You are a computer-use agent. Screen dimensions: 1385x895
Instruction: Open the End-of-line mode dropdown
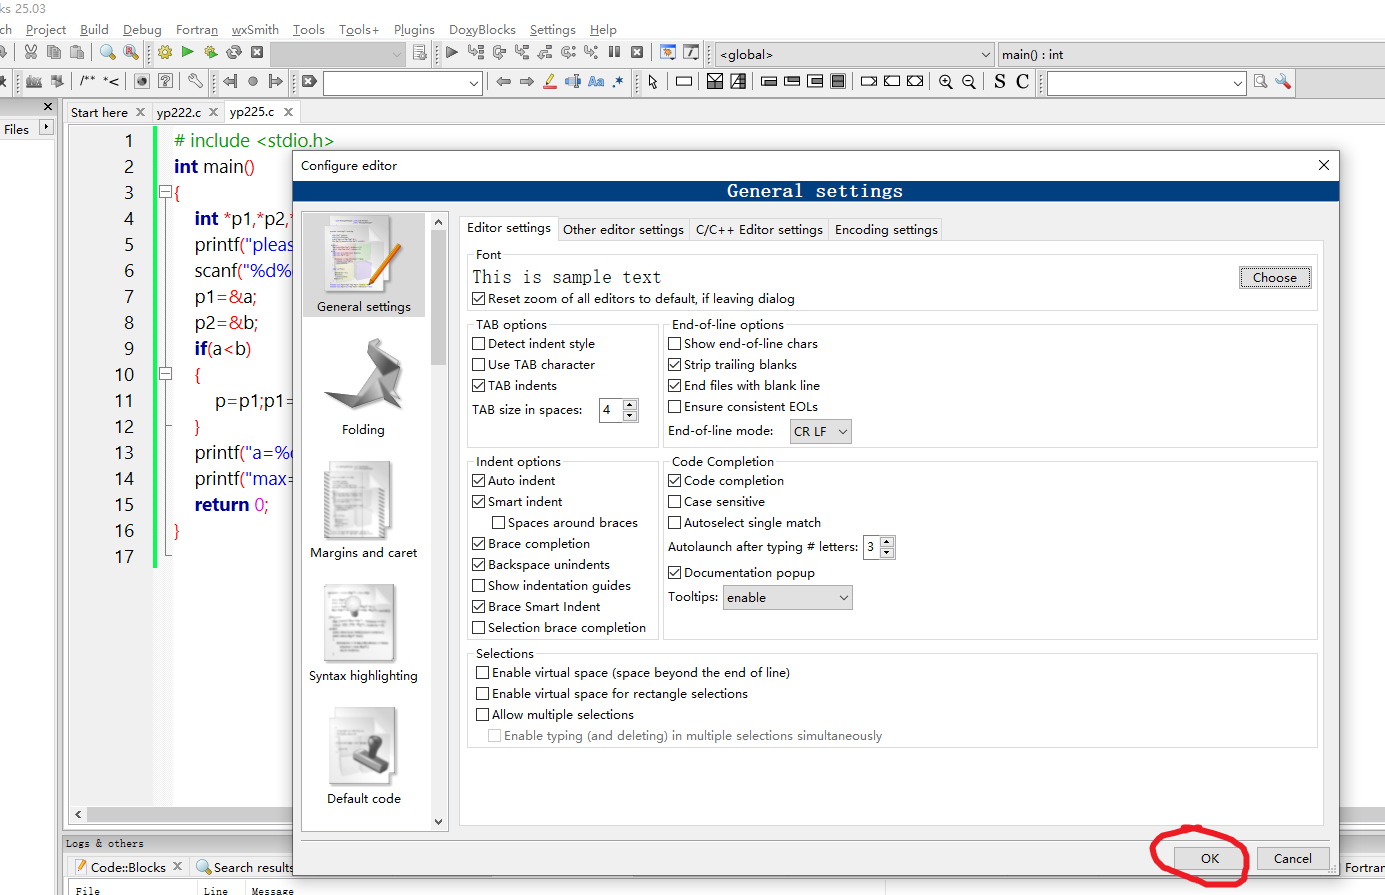point(820,432)
